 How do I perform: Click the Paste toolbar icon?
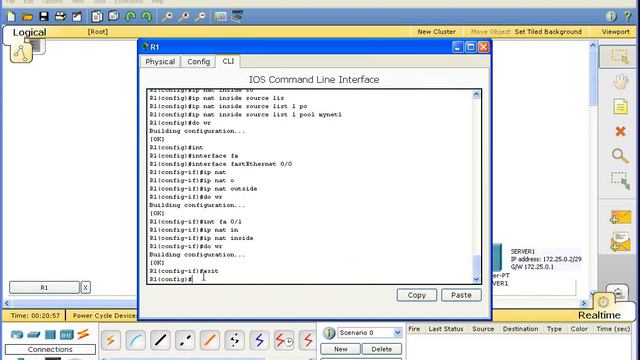click(113, 16)
